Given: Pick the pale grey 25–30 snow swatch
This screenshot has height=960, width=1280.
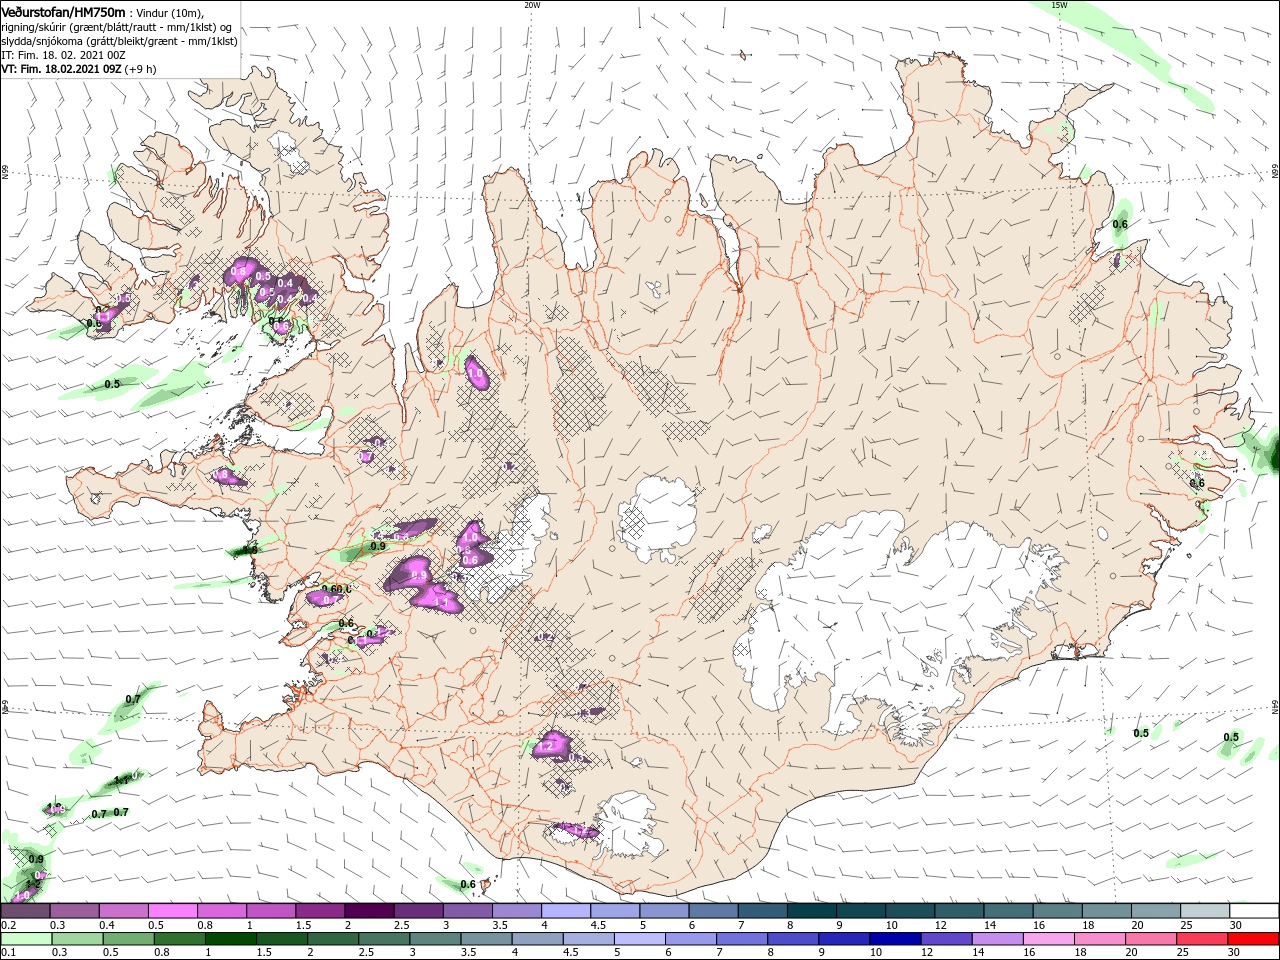Looking at the screenshot, I should coord(1203,911).
